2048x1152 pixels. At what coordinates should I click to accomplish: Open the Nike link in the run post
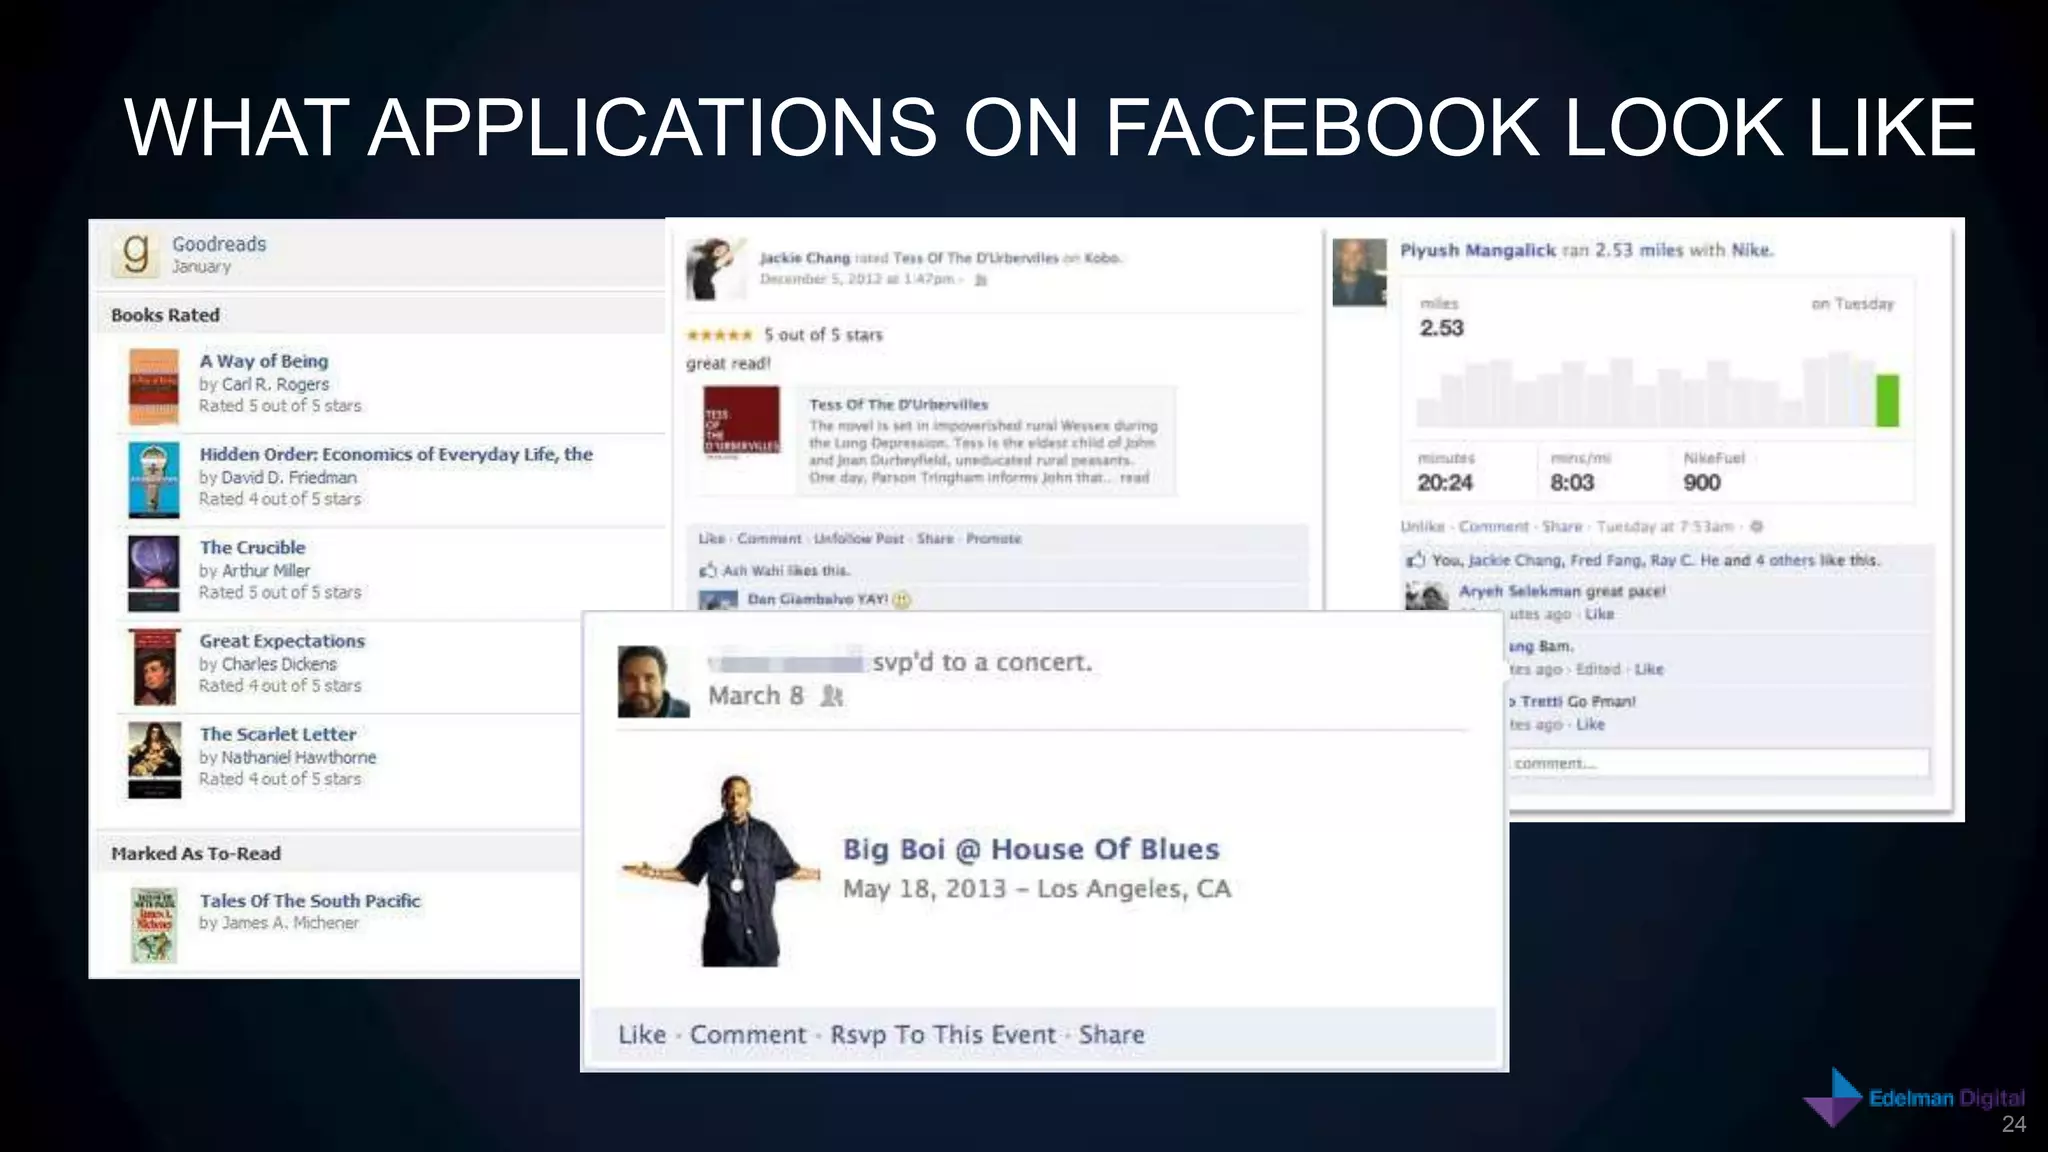[x=1750, y=250]
